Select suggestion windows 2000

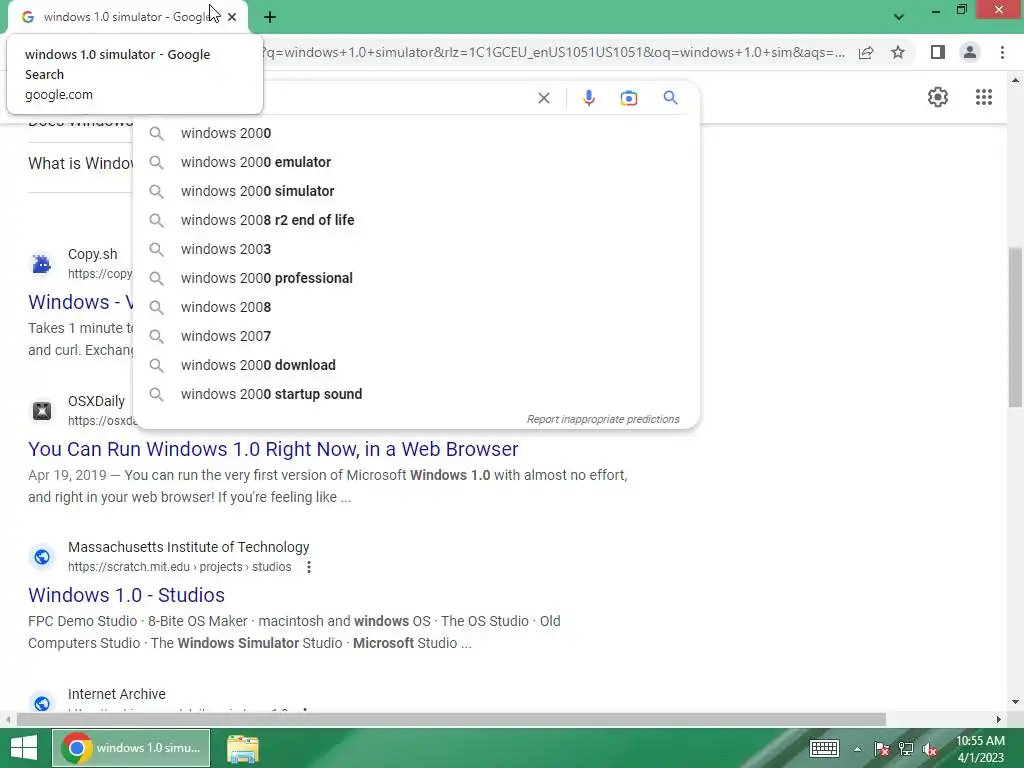point(416,133)
